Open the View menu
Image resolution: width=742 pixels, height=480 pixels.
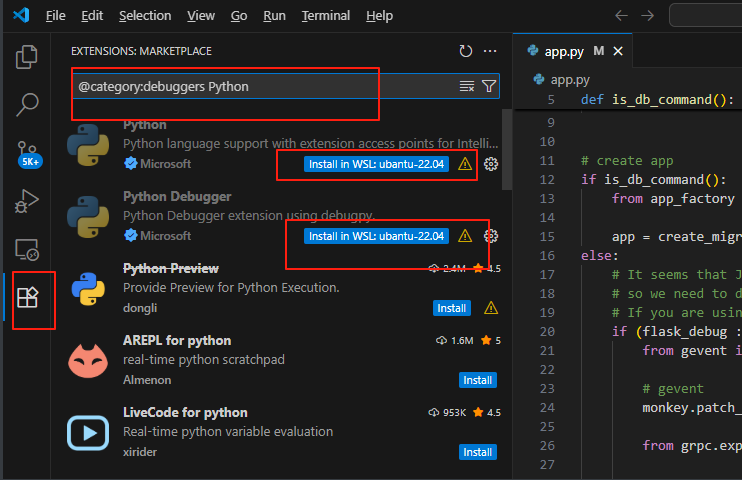click(201, 16)
